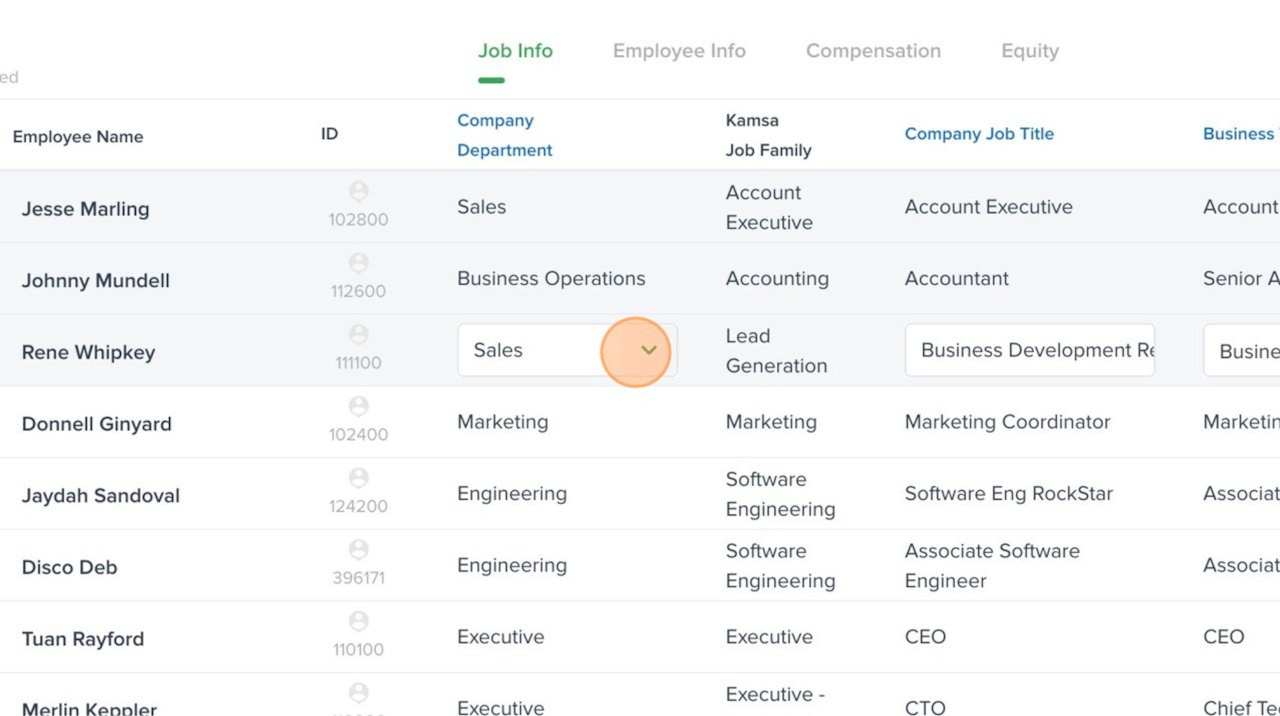Click the Kamsa Job Family column header

pyautogui.click(x=768, y=135)
